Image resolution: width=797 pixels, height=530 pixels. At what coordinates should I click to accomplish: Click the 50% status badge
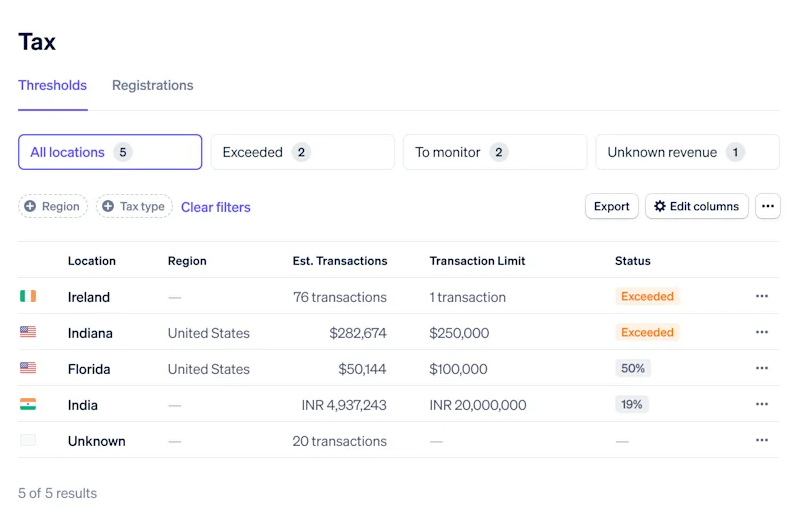(x=633, y=368)
